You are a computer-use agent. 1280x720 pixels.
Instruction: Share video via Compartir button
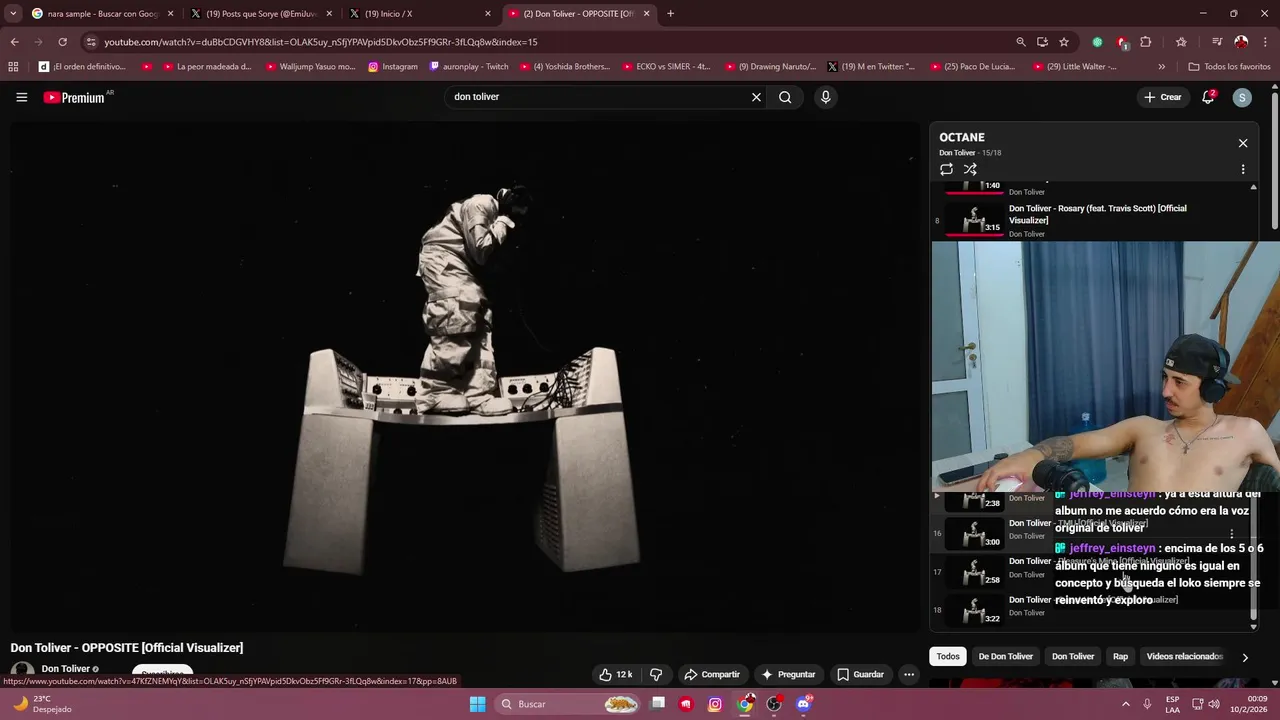point(712,674)
